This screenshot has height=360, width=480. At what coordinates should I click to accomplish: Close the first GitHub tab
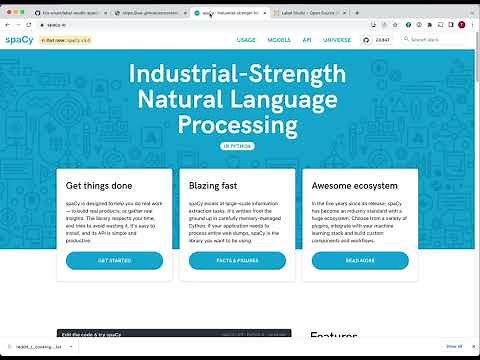[x=105, y=13]
